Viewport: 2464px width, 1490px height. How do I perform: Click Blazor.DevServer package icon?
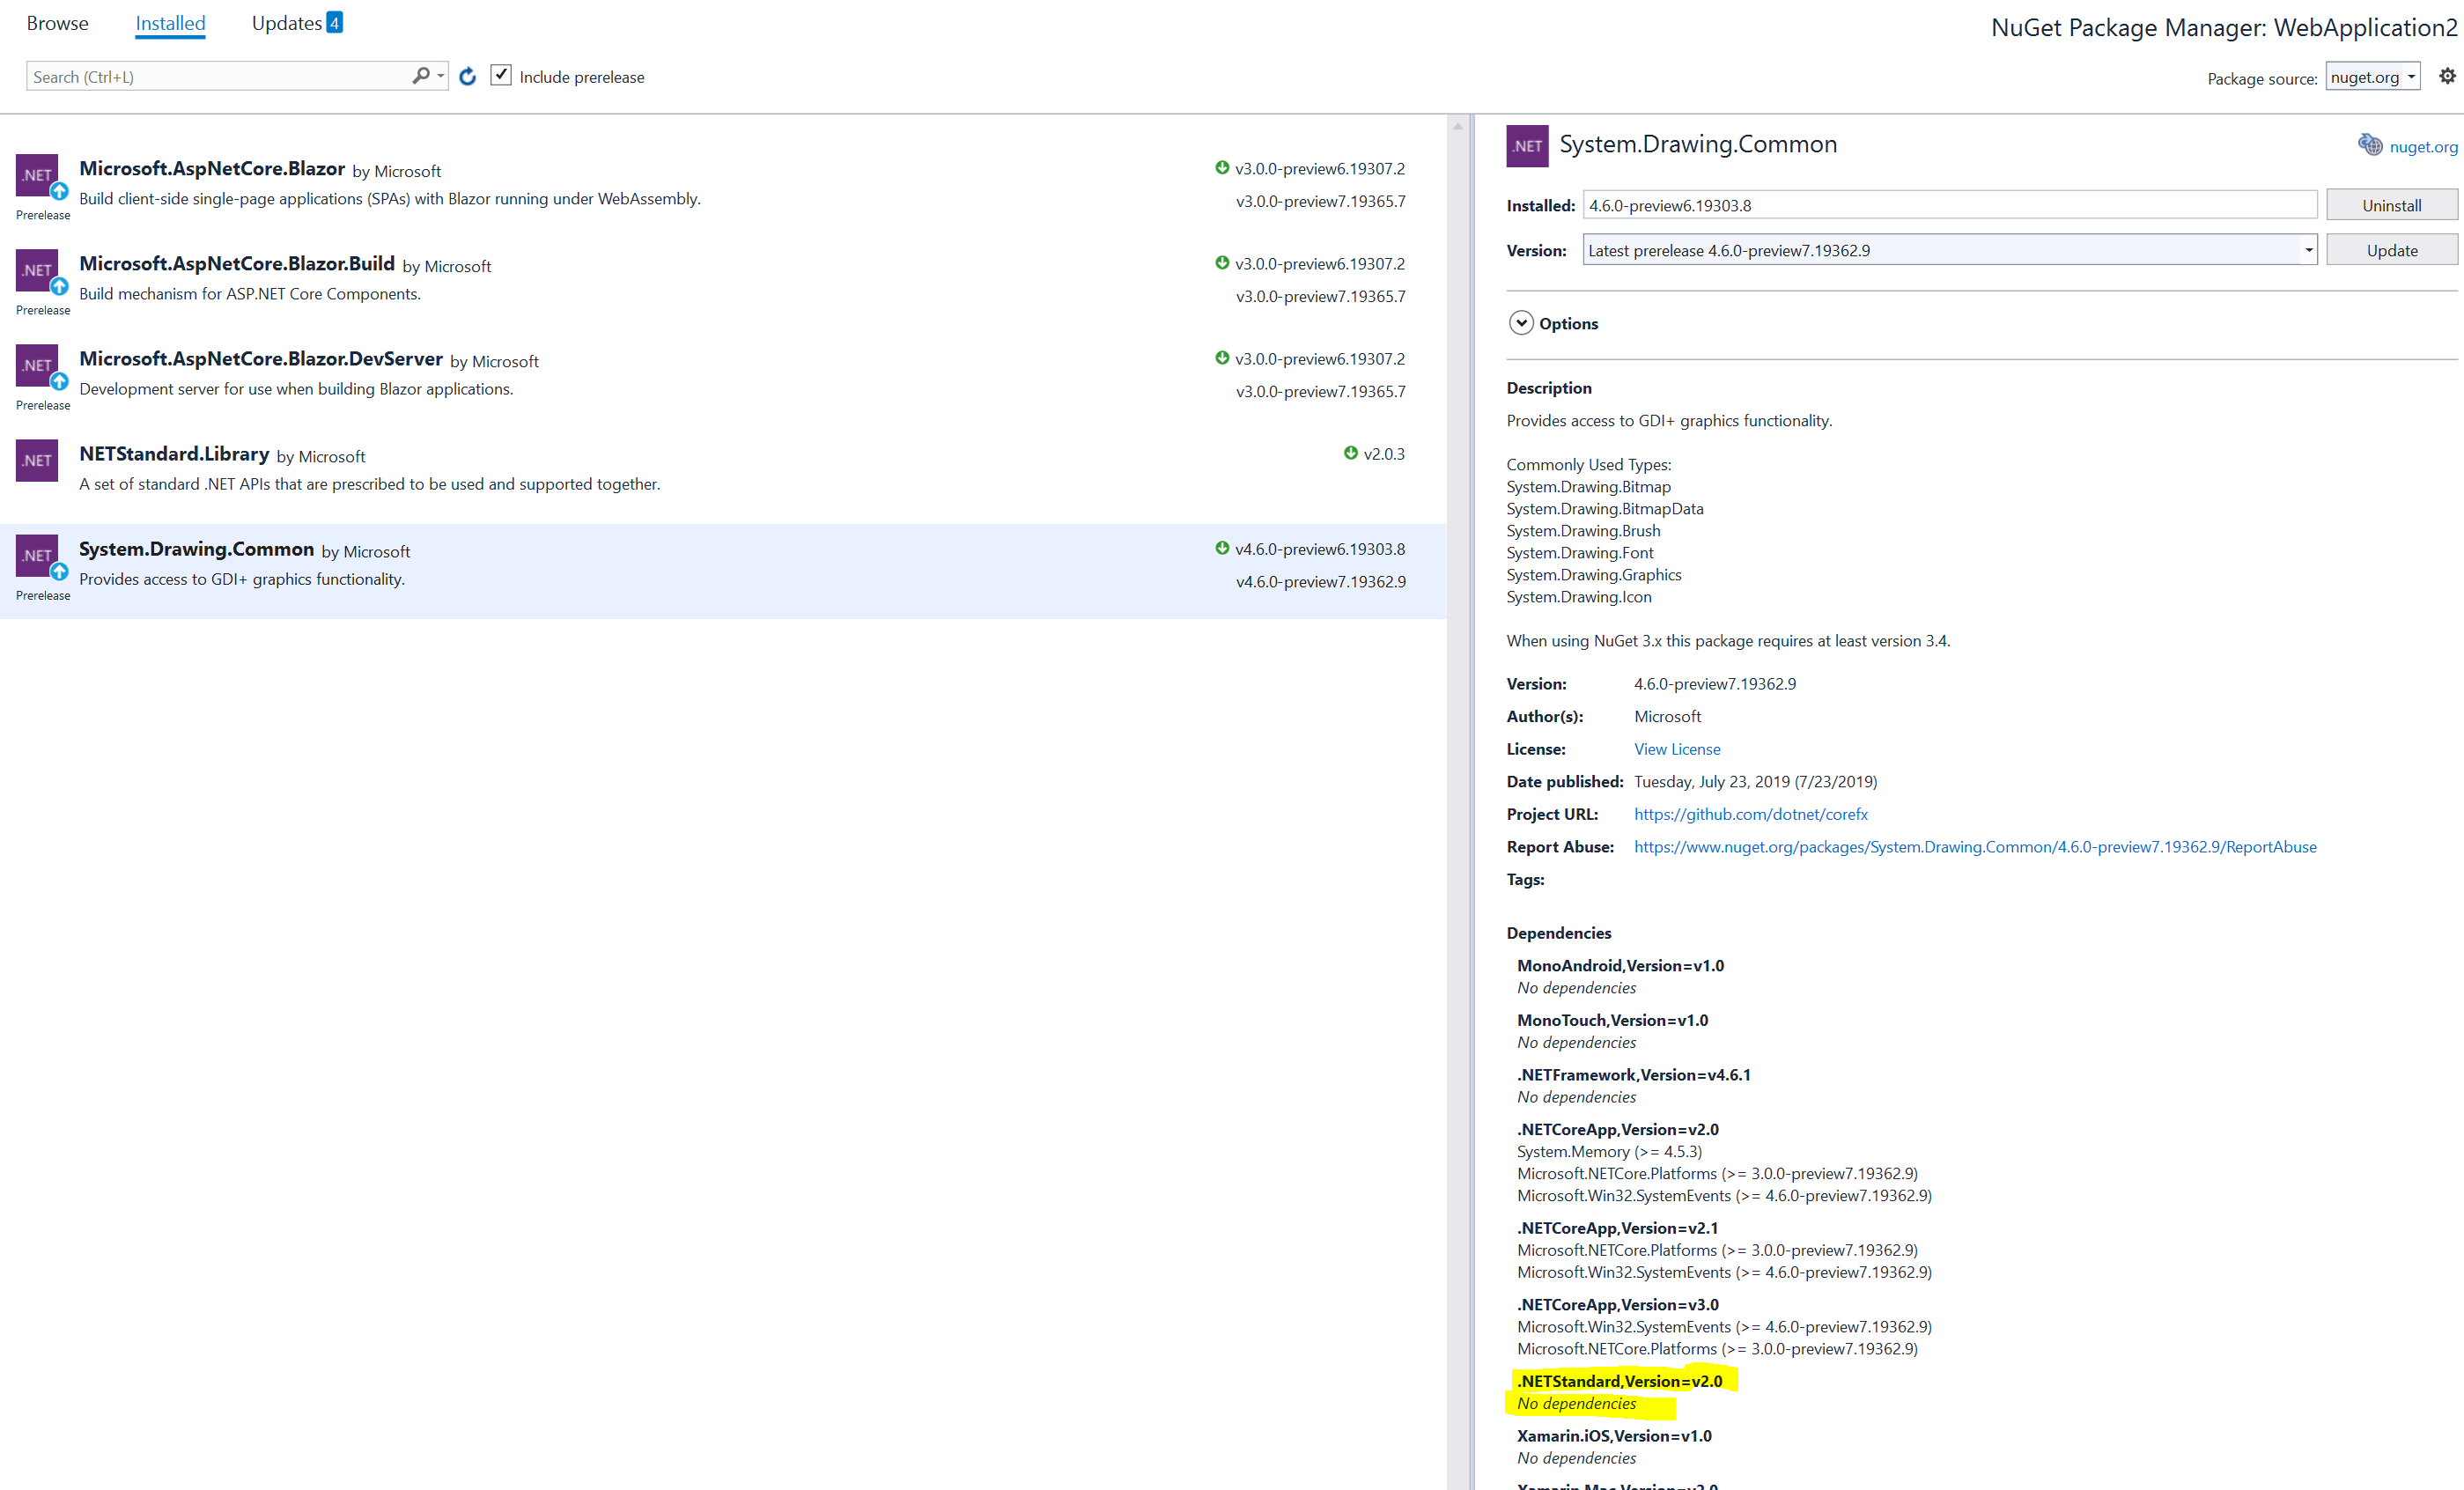(37, 365)
